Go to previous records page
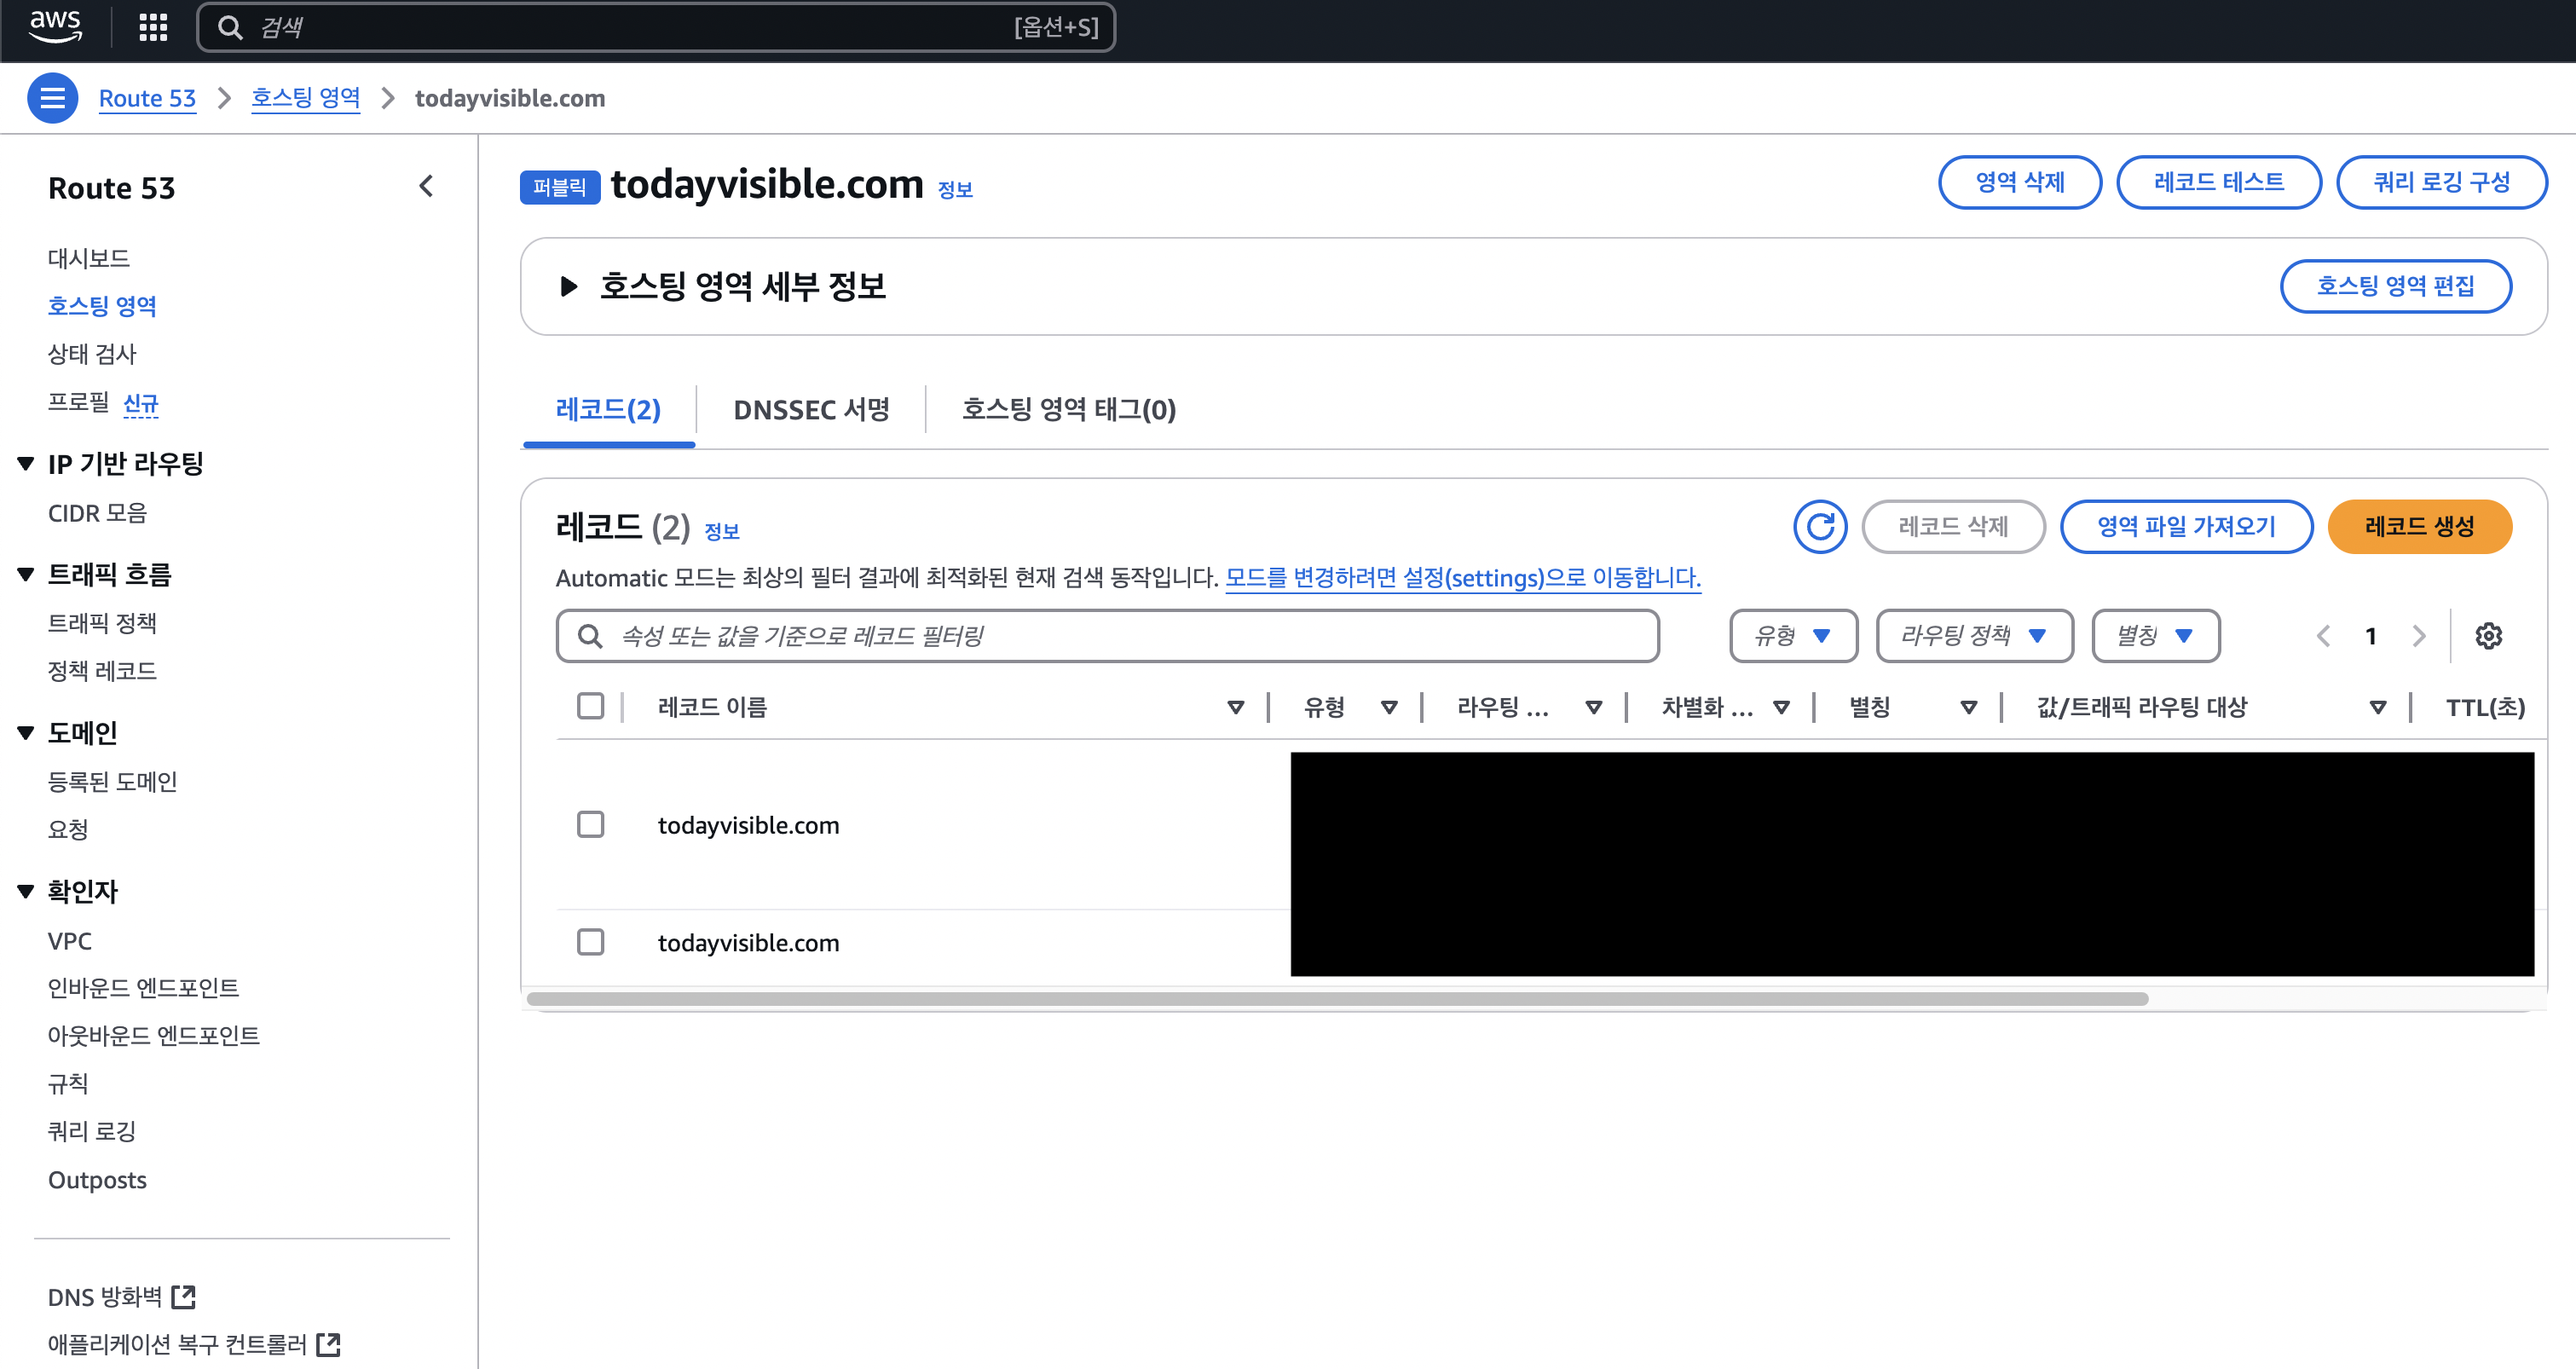Screen dimensions: 2576x1369 [2323, 636]
